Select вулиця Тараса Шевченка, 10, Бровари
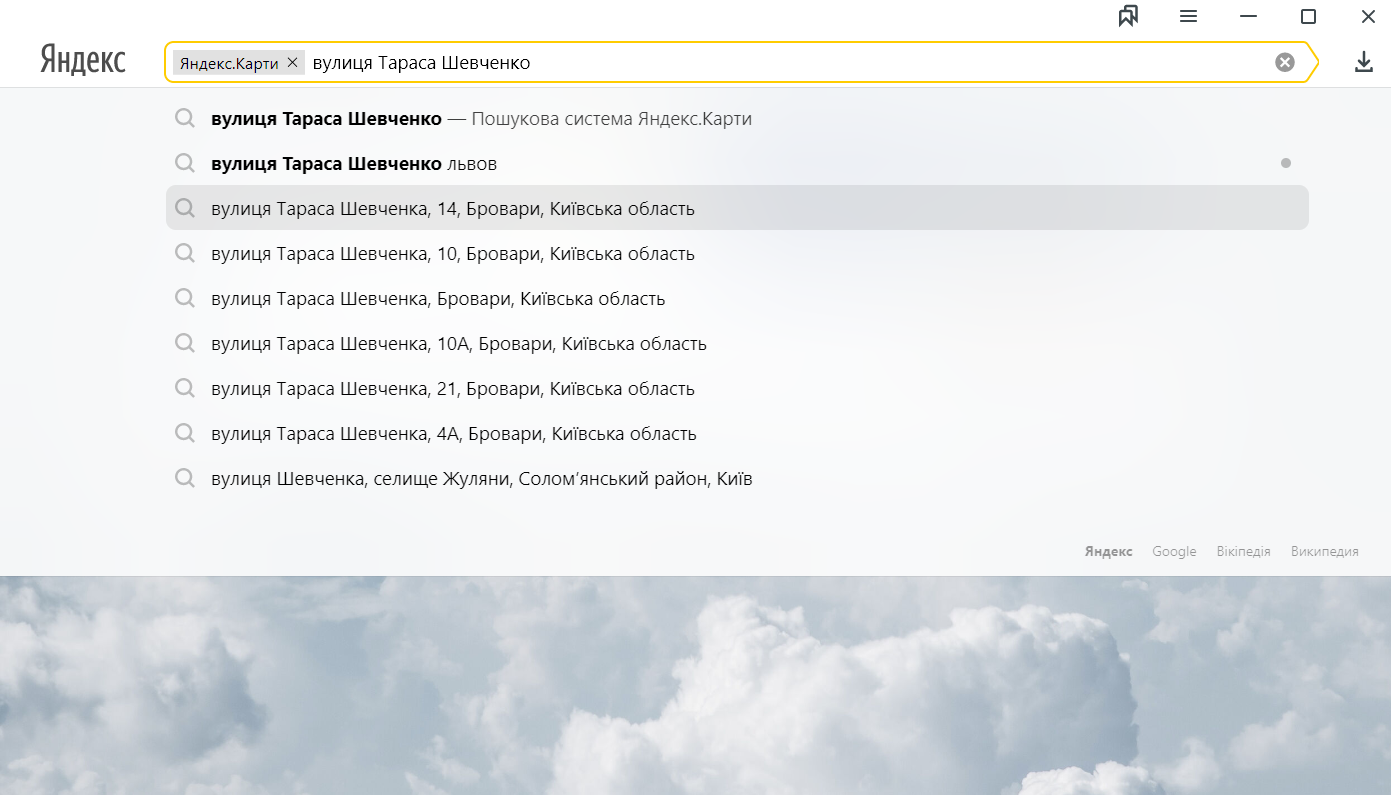Image resolution: width=1391 pixels, height=795 pixels. pos(737,254)
